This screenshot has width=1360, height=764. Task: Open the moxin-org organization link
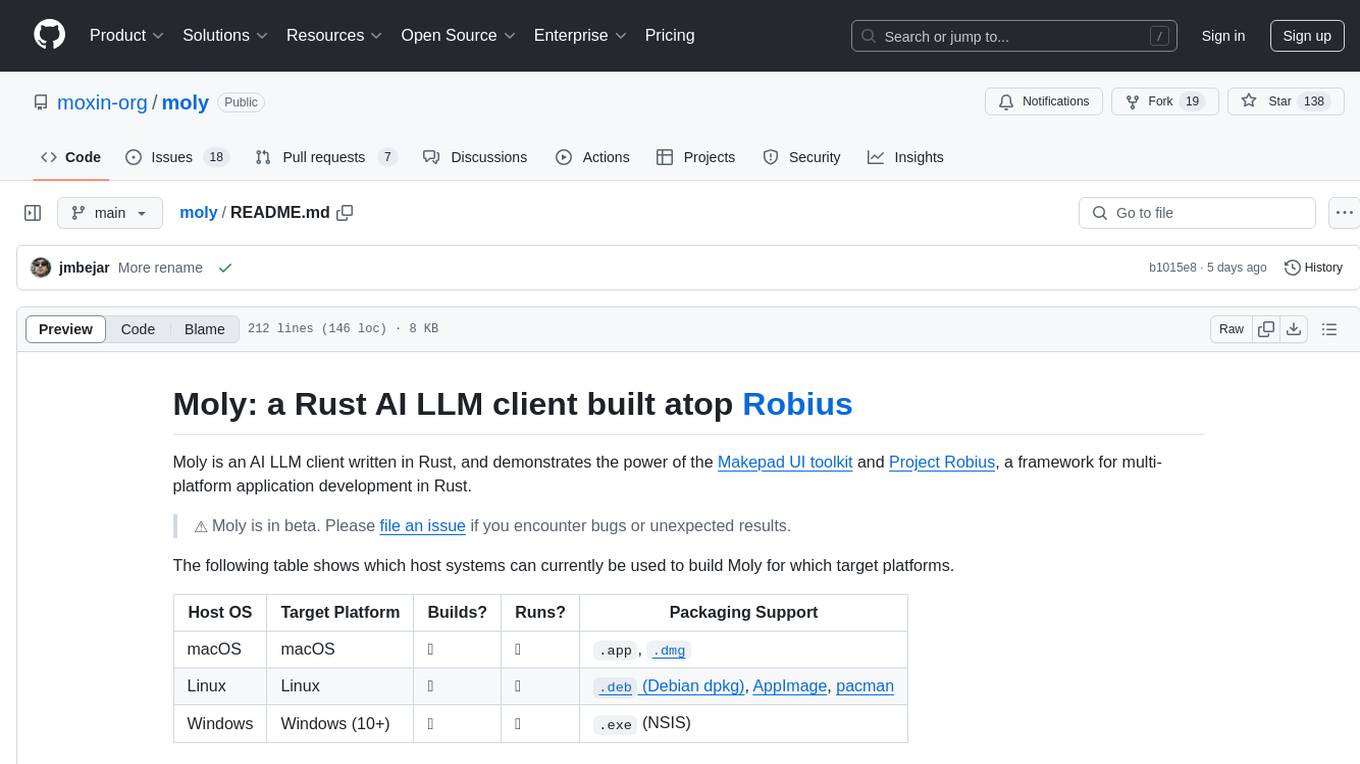click(x=102, y=102)
